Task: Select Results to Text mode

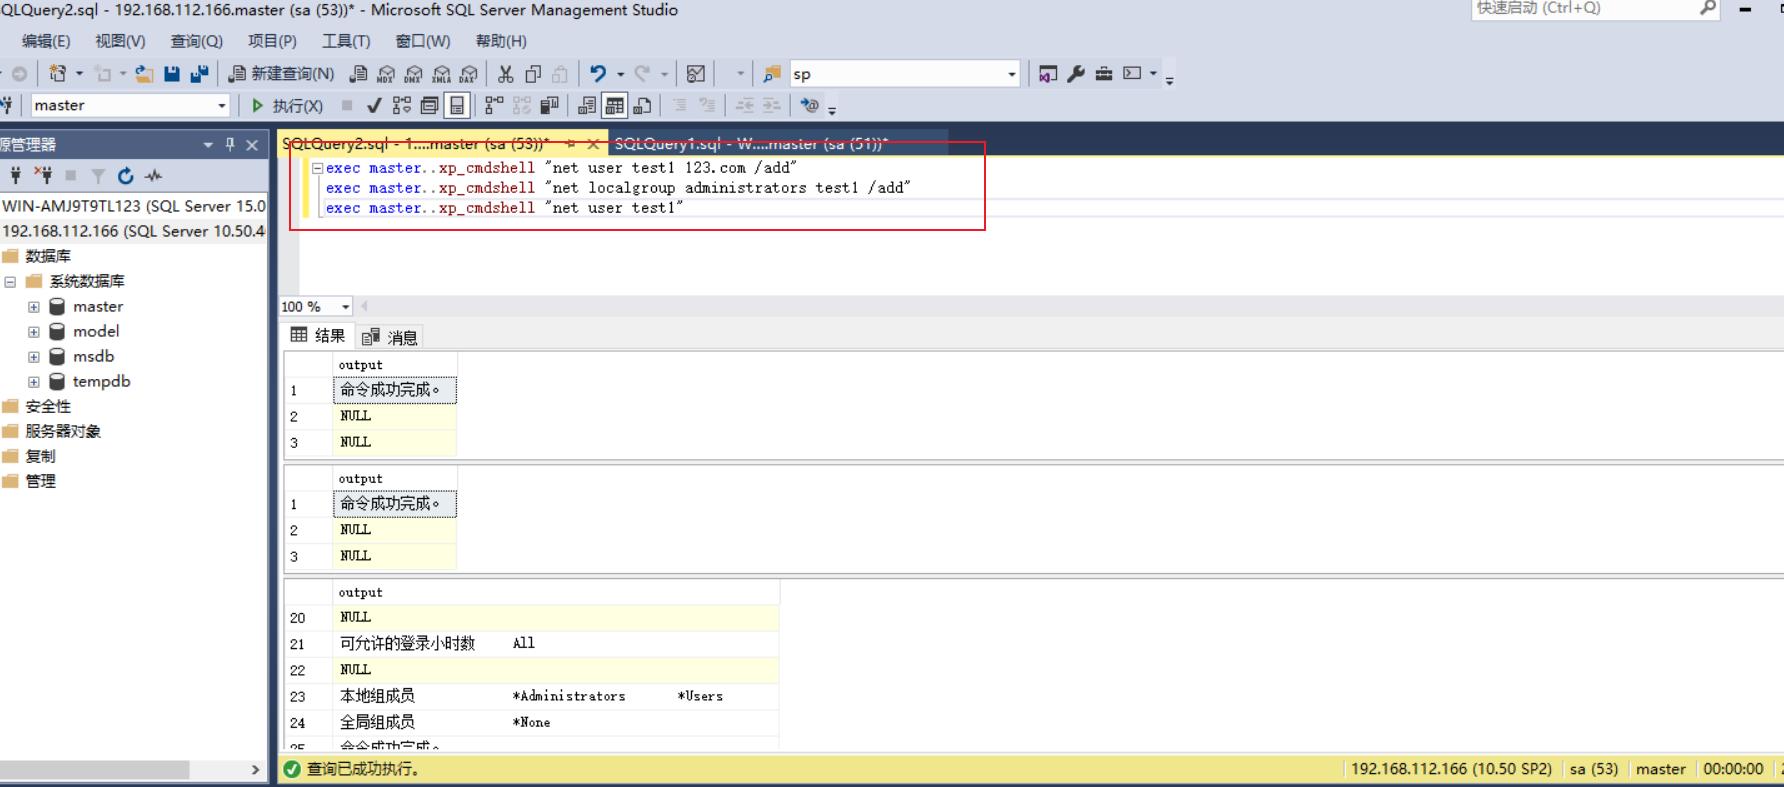Action: (x=587, y=106)
